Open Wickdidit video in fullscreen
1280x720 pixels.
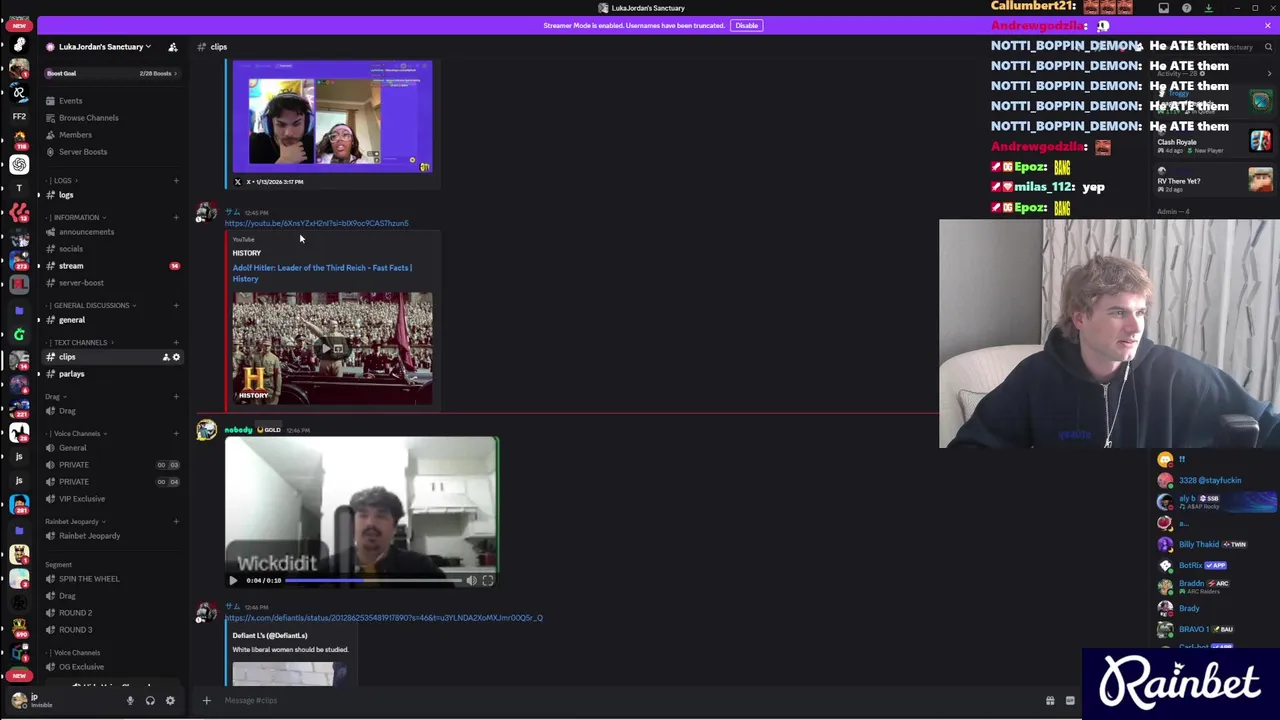click(x=488, y=581)
